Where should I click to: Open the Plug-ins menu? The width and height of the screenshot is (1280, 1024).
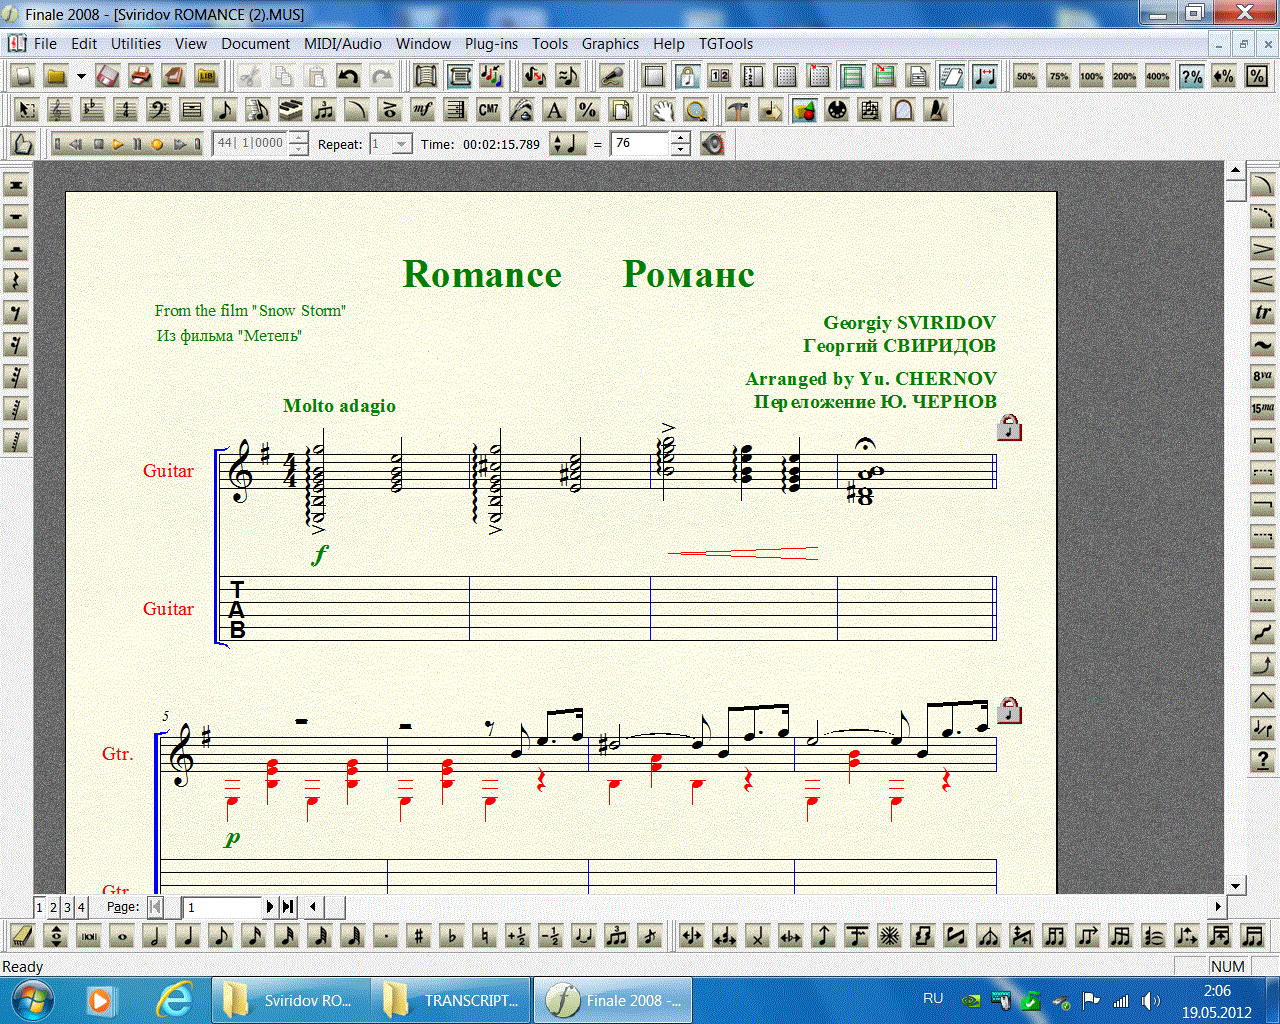[x=491, y=44]
